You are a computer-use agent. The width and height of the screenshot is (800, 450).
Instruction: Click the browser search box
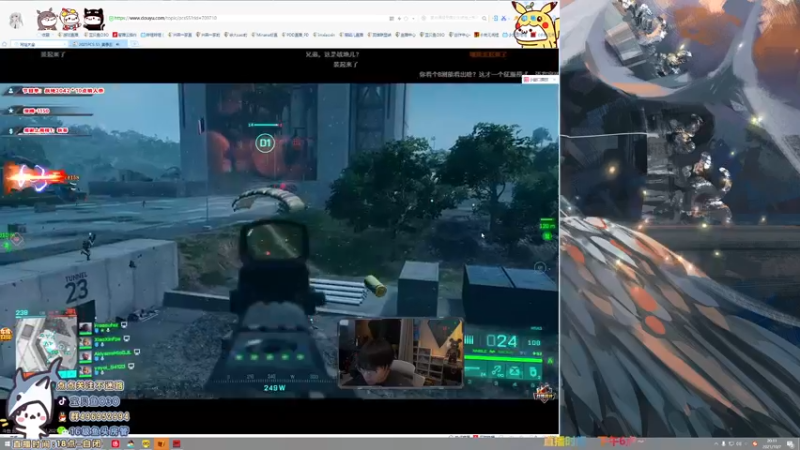click(452, 18)
